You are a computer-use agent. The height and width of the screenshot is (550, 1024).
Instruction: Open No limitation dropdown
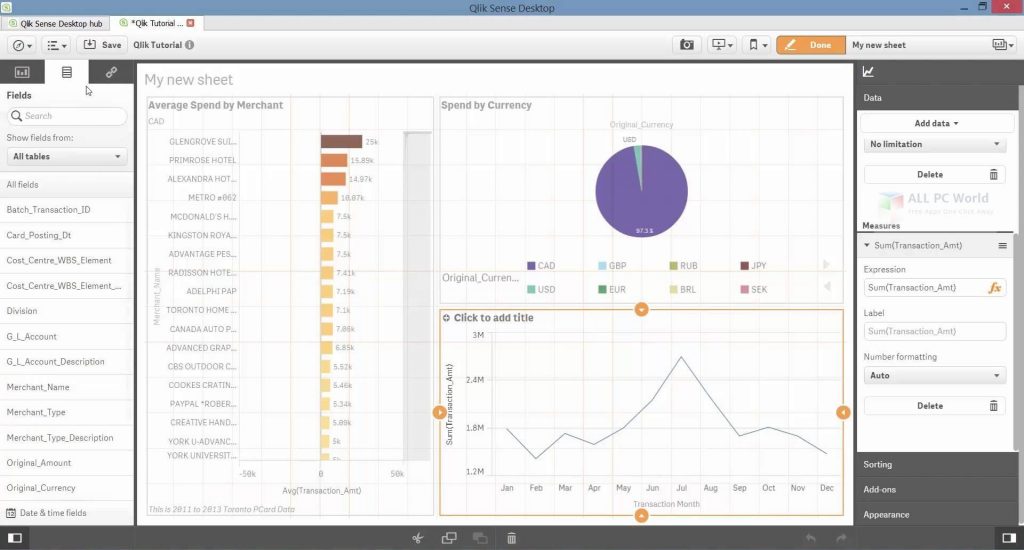(x=935, y=144)
